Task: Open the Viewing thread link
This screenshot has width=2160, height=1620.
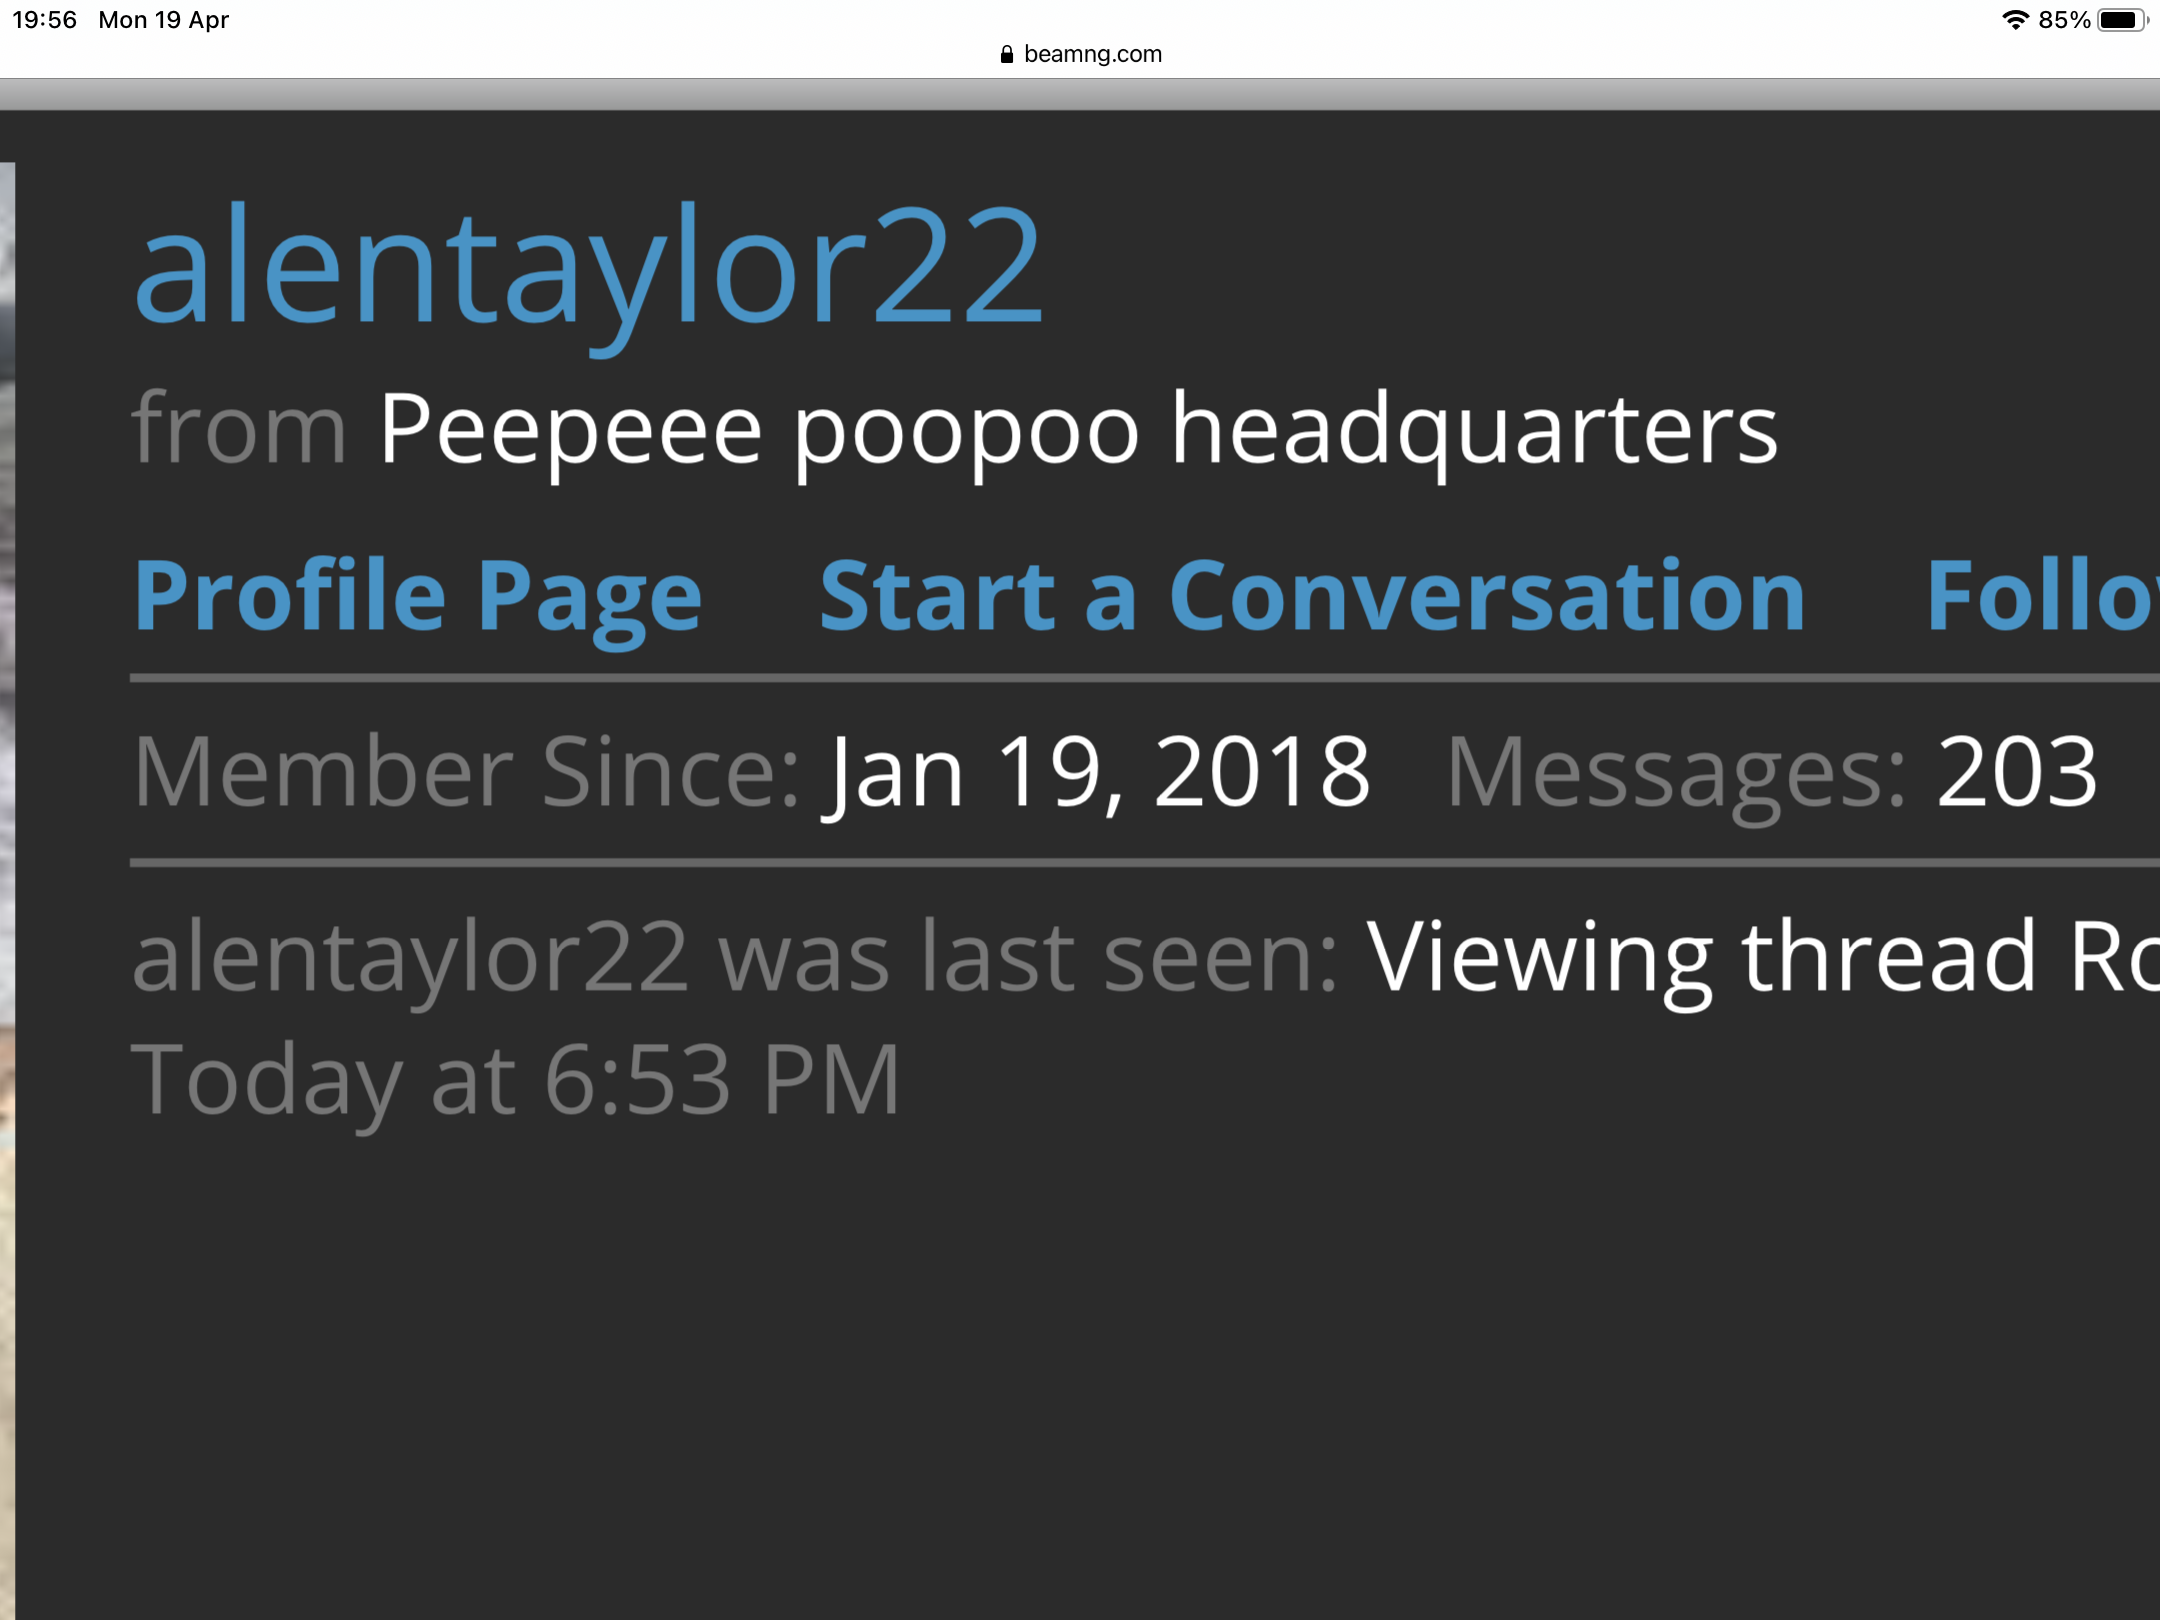Action: point(1762,958)
